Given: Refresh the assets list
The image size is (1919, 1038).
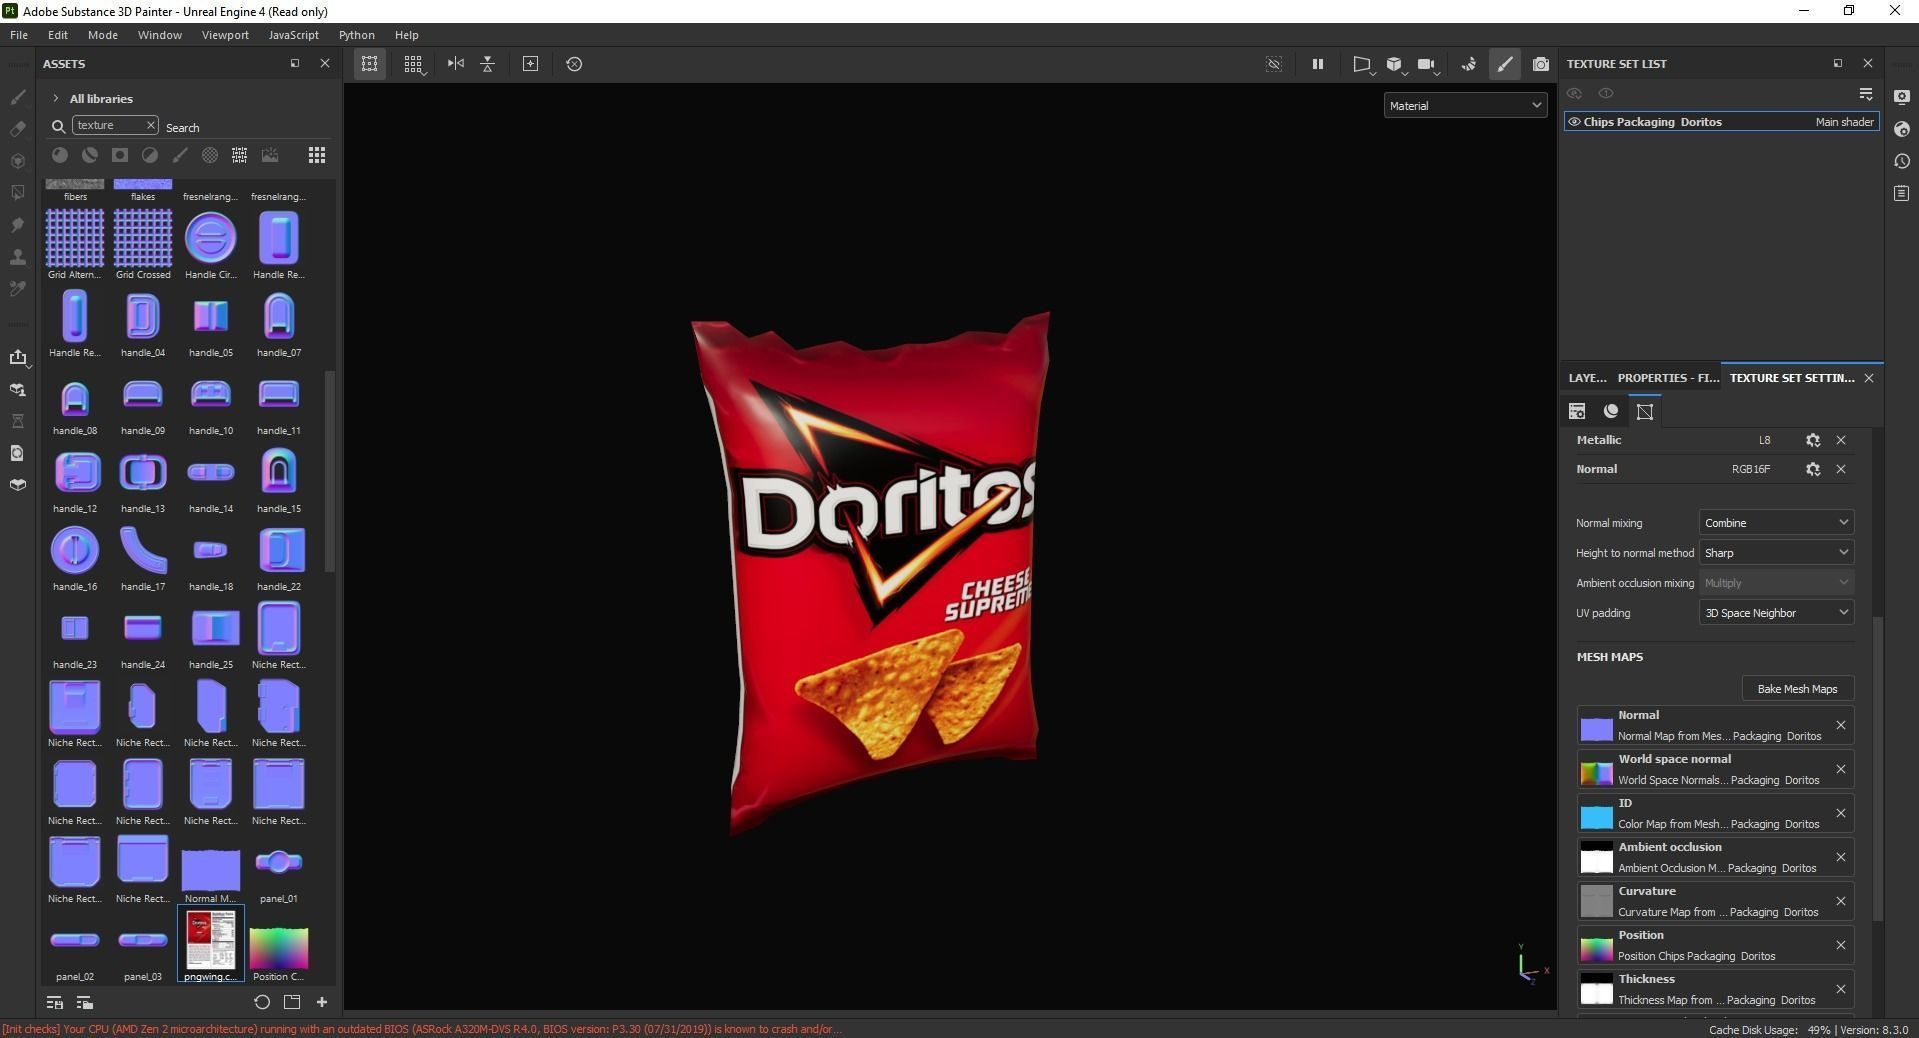Looking at the screenshot, I should coord(262,1002).
